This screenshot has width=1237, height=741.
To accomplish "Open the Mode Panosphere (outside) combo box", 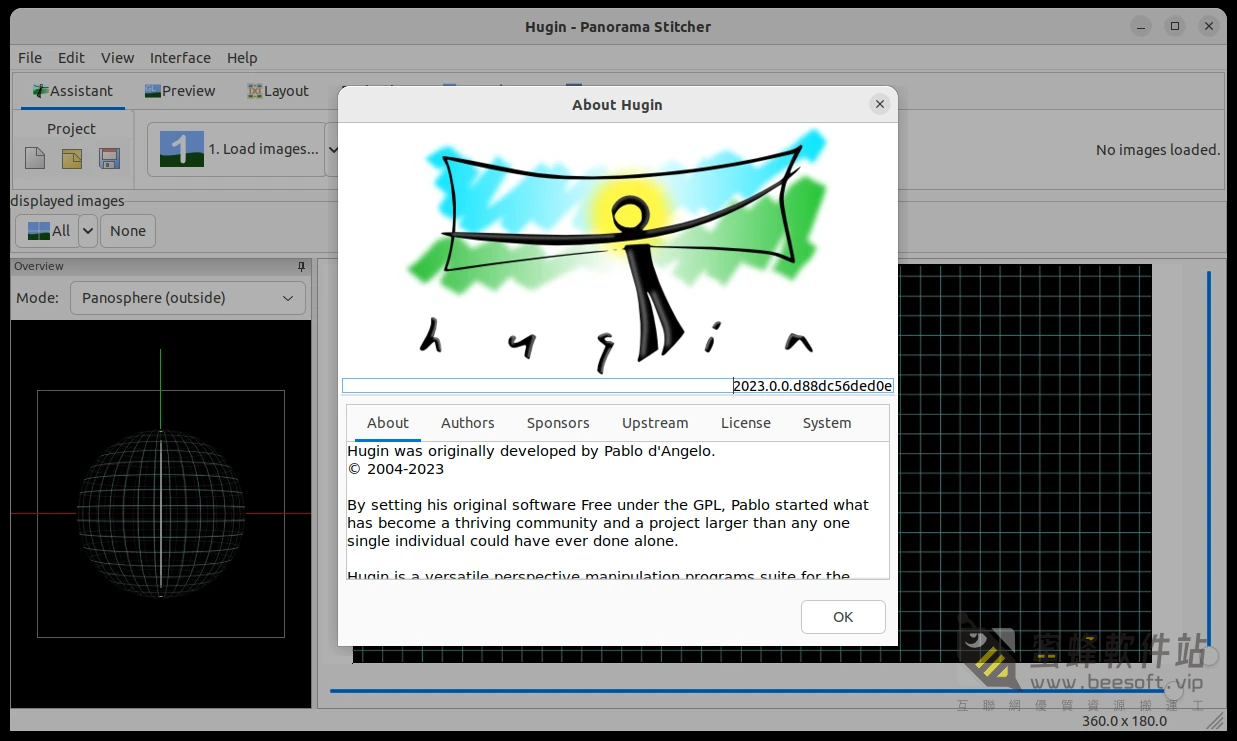I will pyautogui.click(x=188, y=298).
